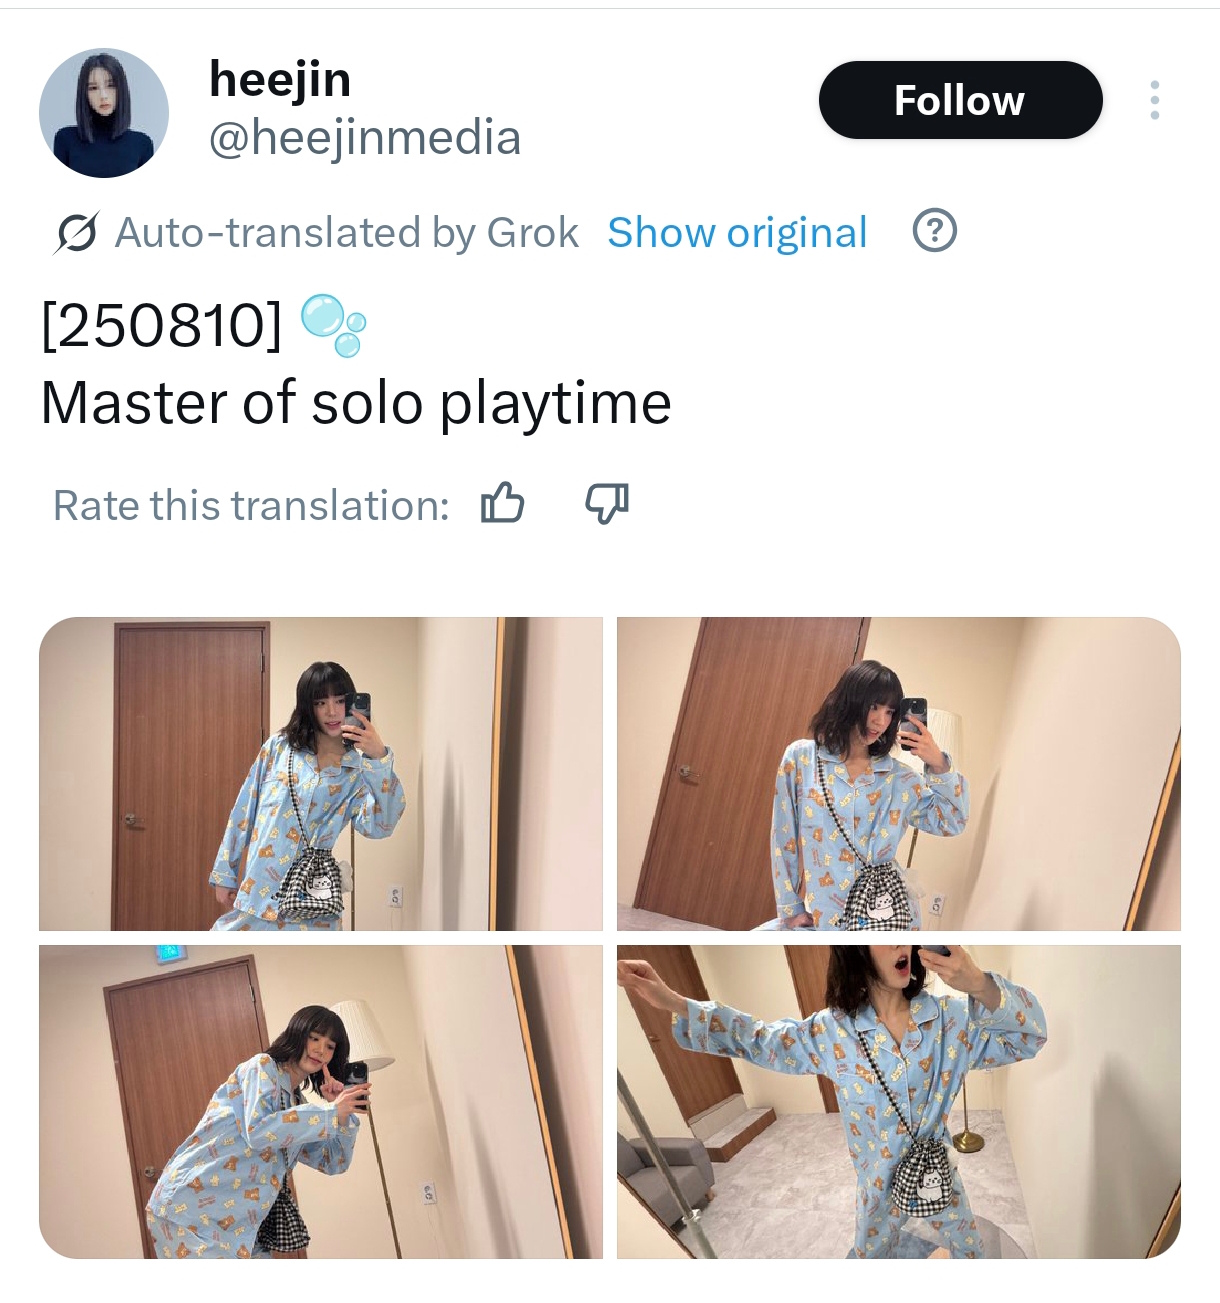Click the Grok logo icon
The width and height of the screenshot is (1220, 1303).
pos(76,232)
